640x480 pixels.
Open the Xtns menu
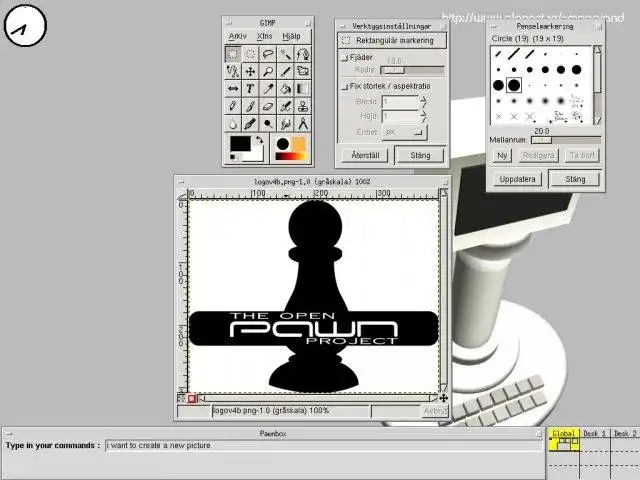pos(264,36)
